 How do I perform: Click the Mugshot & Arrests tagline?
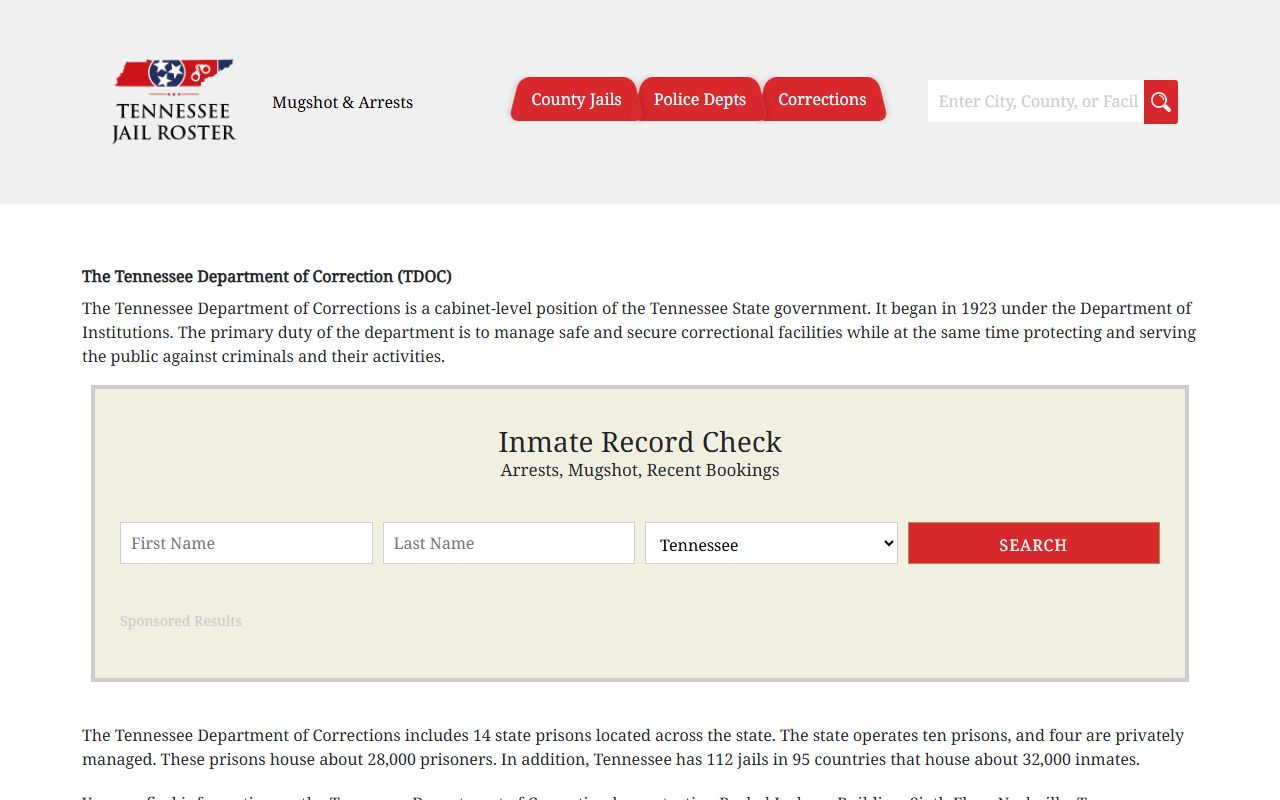coord(342,103)
